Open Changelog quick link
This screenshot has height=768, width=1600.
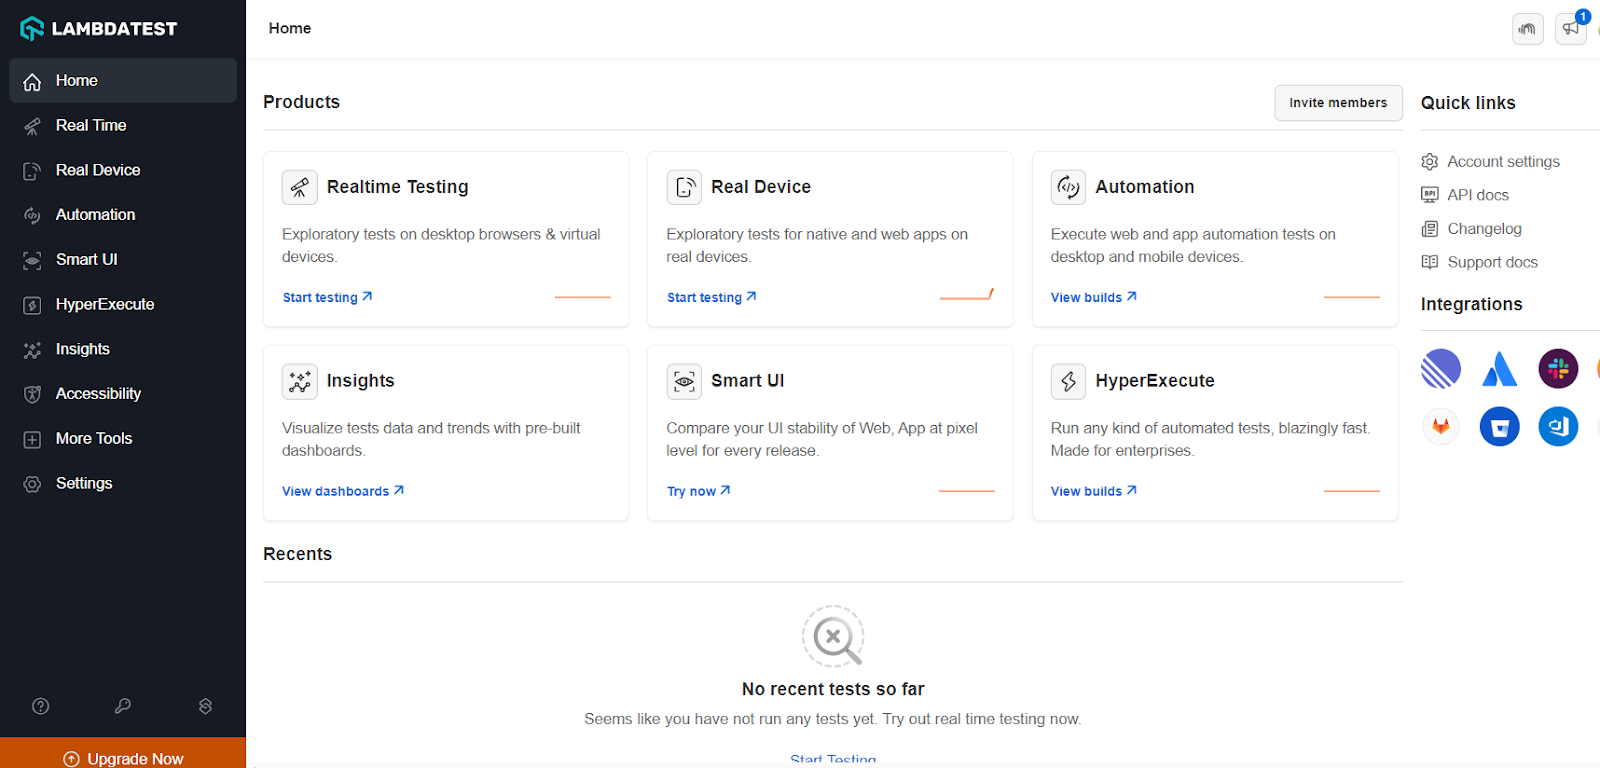(1472, 229)
